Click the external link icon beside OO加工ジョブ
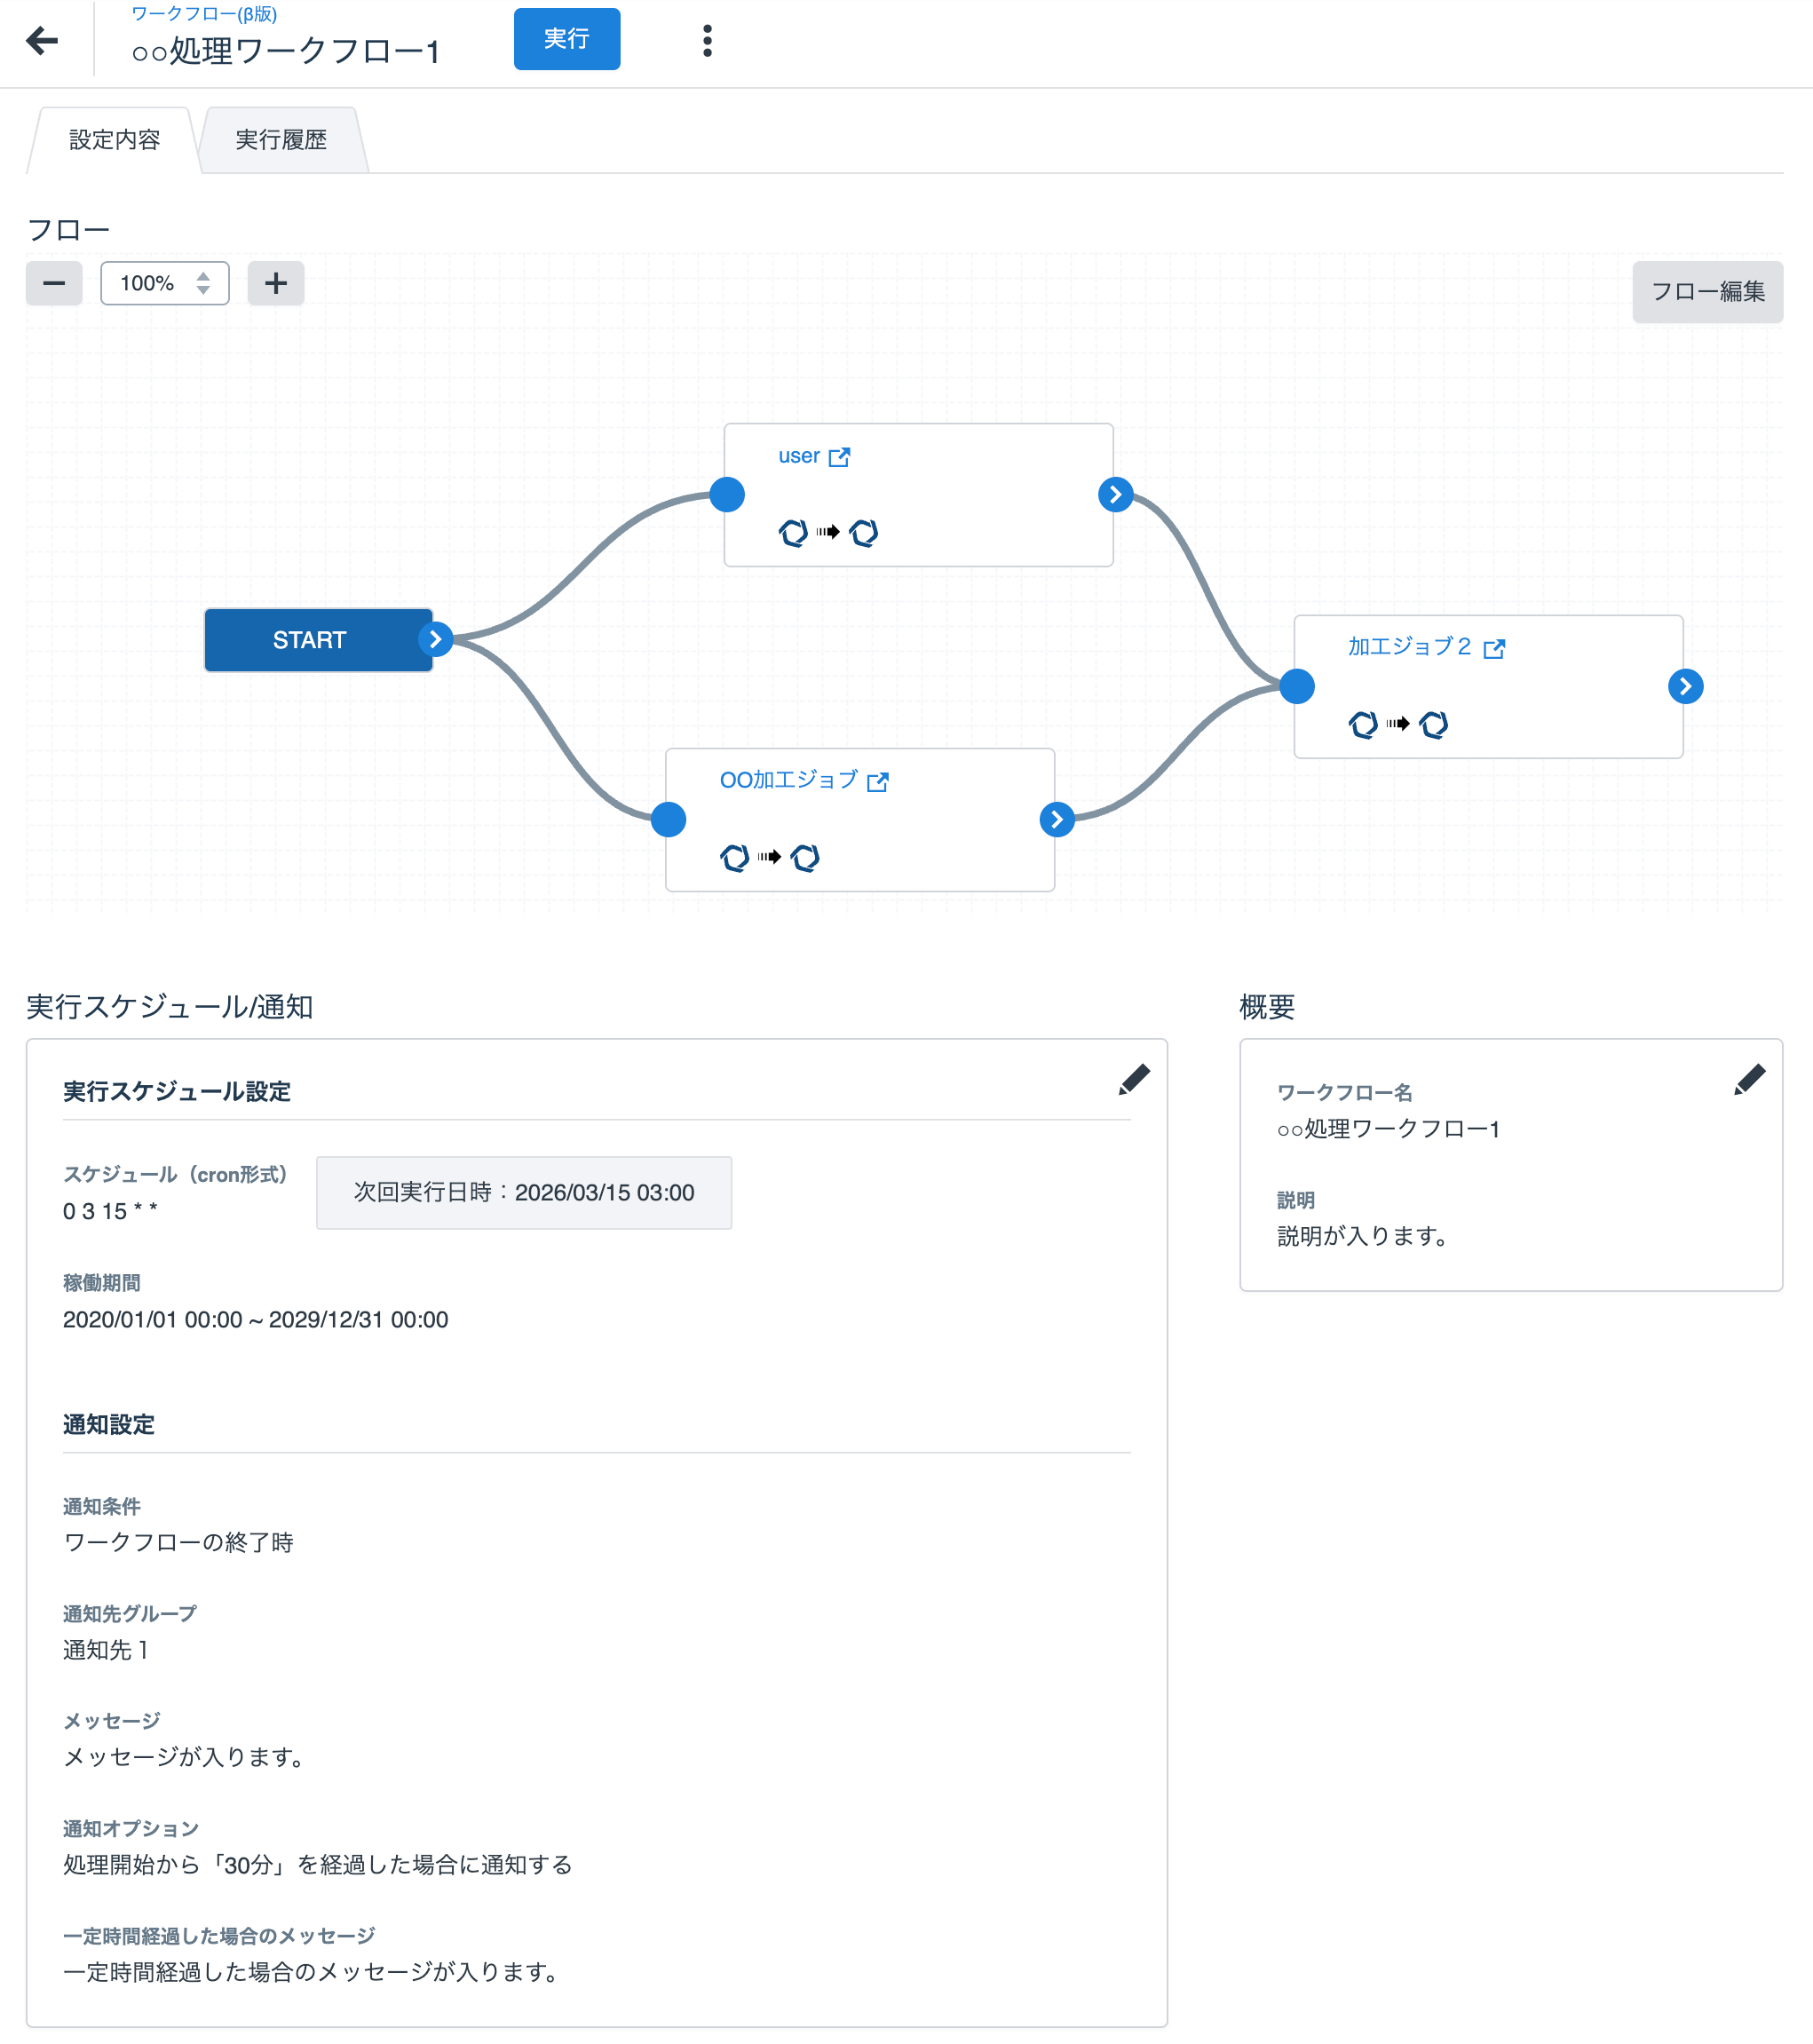 878,781
